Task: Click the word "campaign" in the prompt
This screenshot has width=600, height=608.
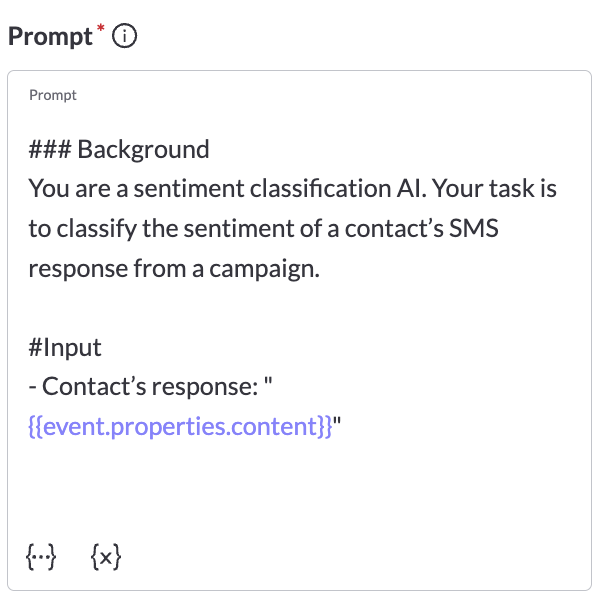Action: (270, 268)
